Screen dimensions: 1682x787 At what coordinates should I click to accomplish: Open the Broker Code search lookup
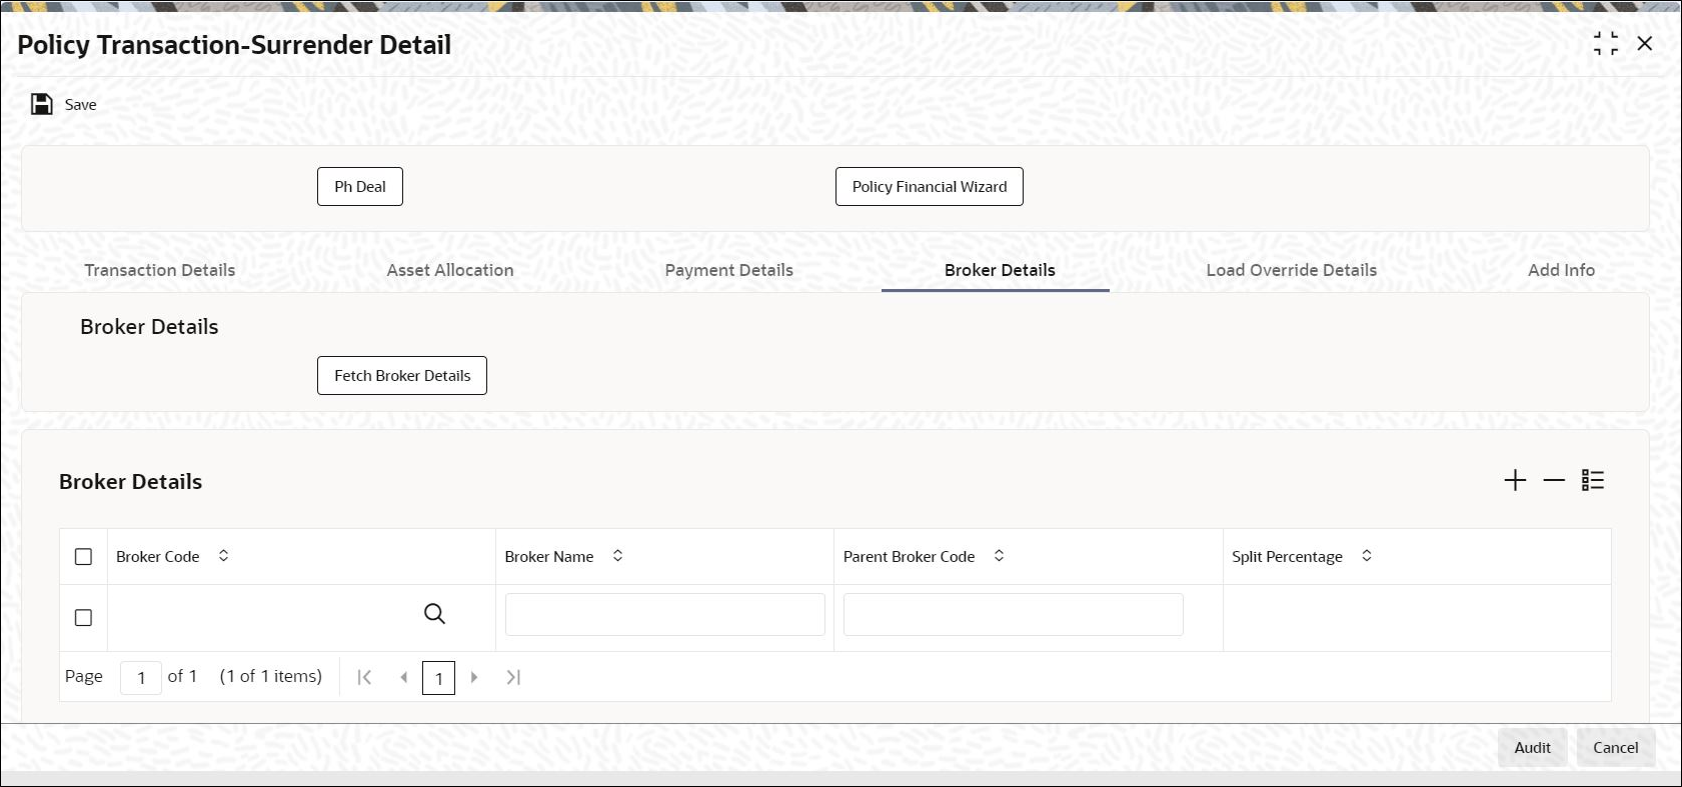coord(434,614)
